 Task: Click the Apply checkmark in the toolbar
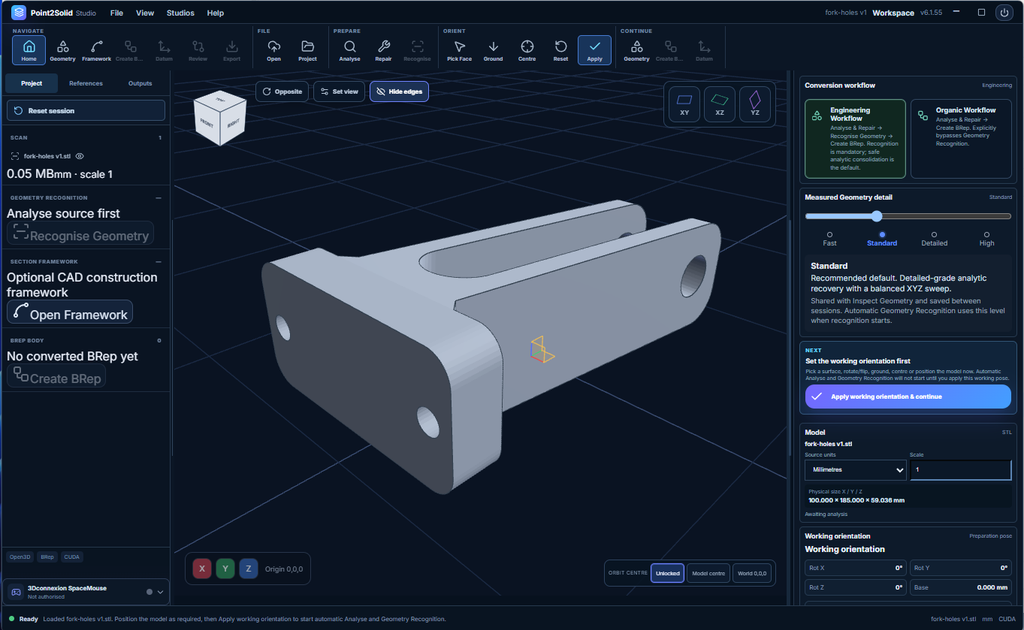tap(594, 50)
